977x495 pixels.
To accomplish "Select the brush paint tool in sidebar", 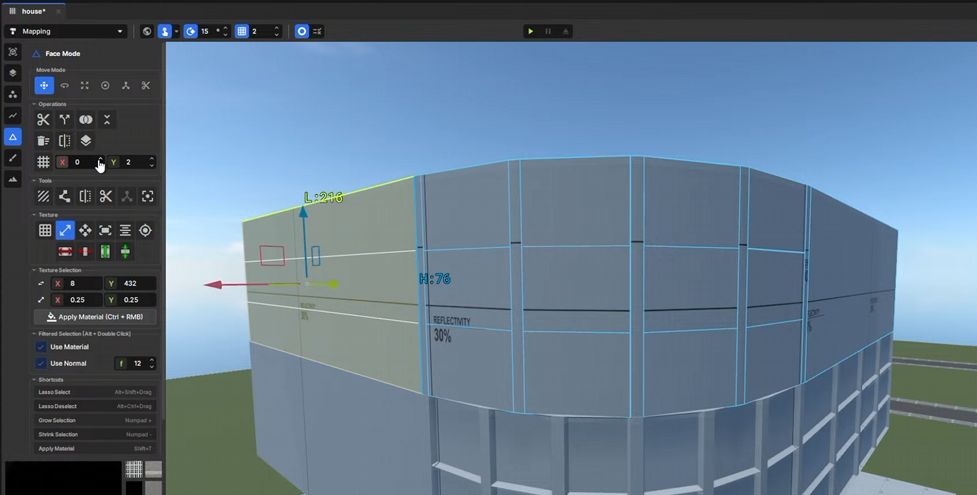I will [12, 158].
